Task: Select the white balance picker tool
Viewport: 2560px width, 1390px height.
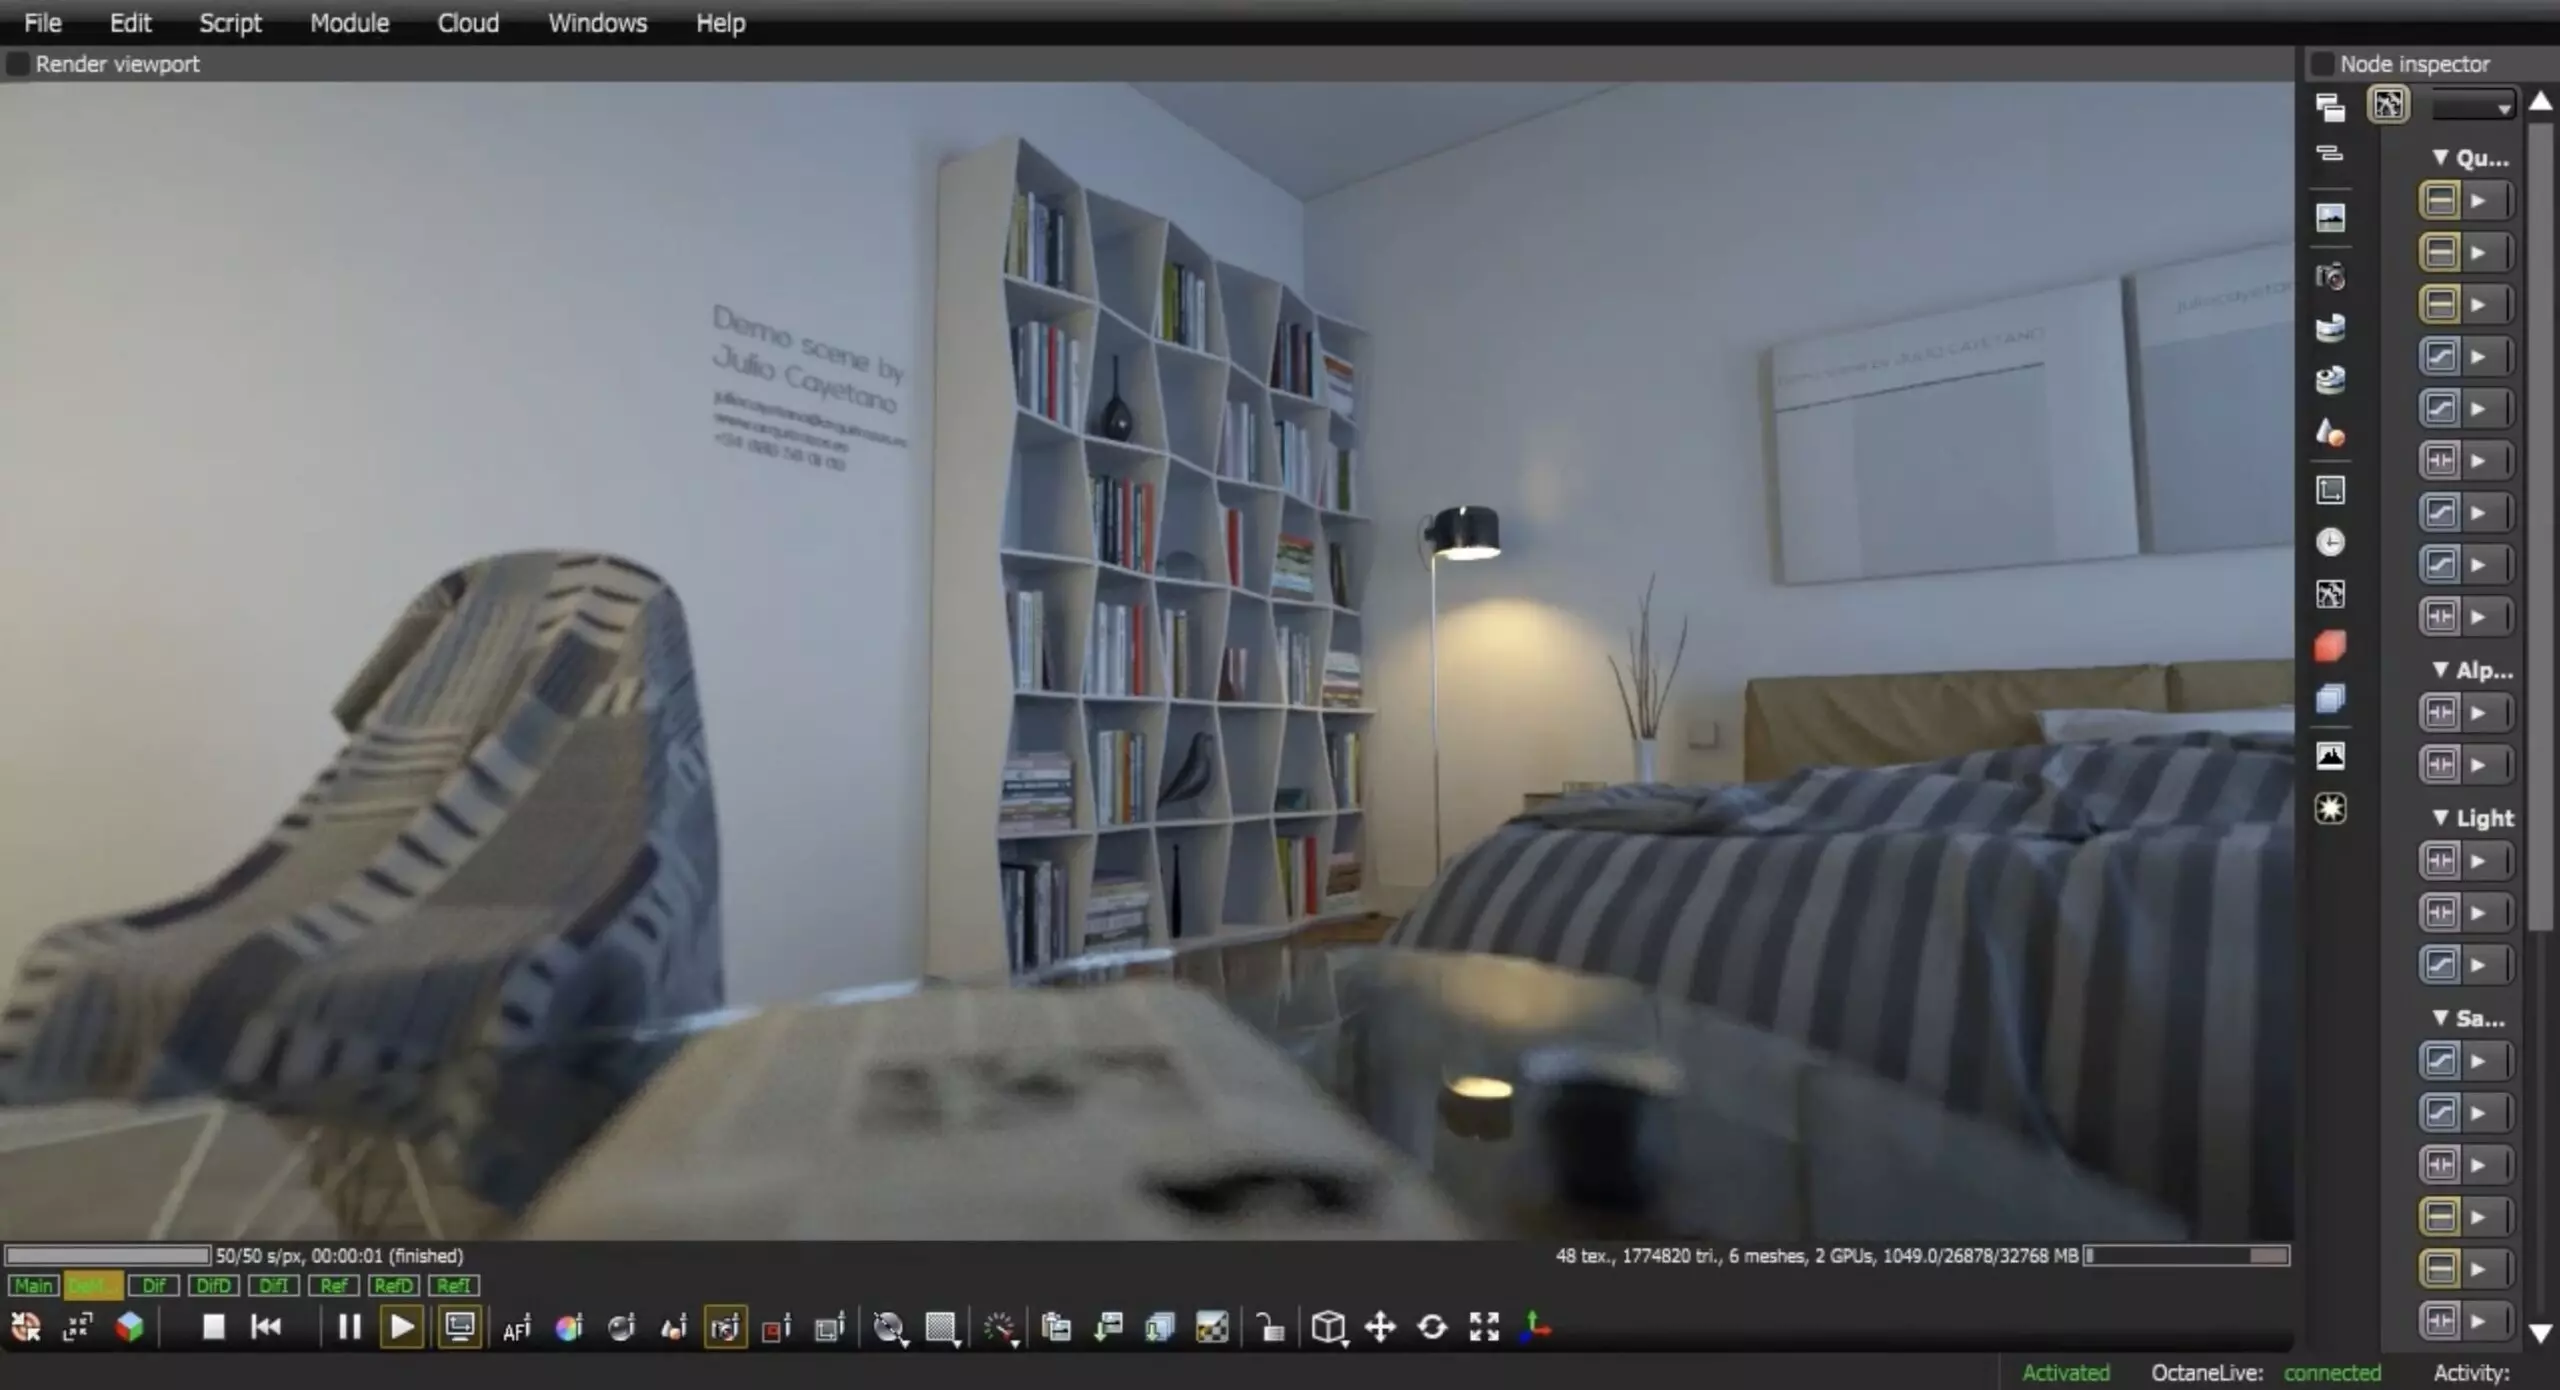Action: [x=569, y=1328]
